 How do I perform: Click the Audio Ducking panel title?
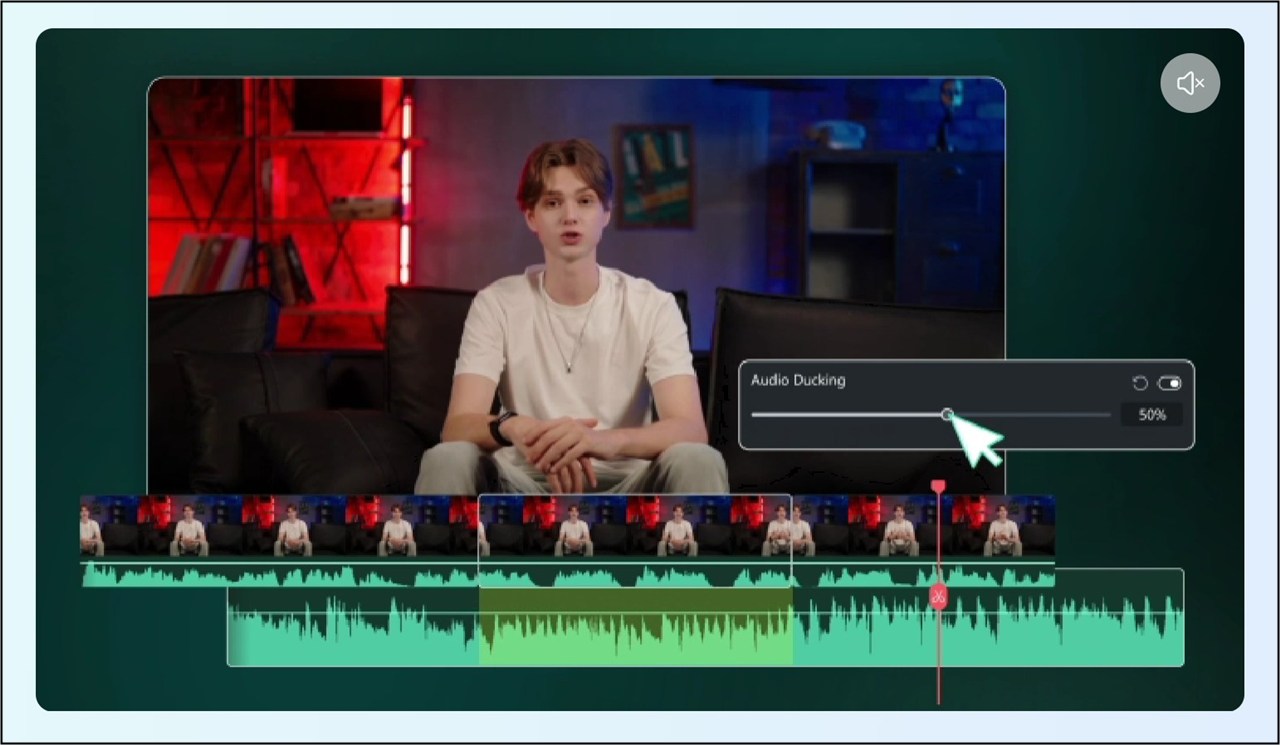[797, 380]
